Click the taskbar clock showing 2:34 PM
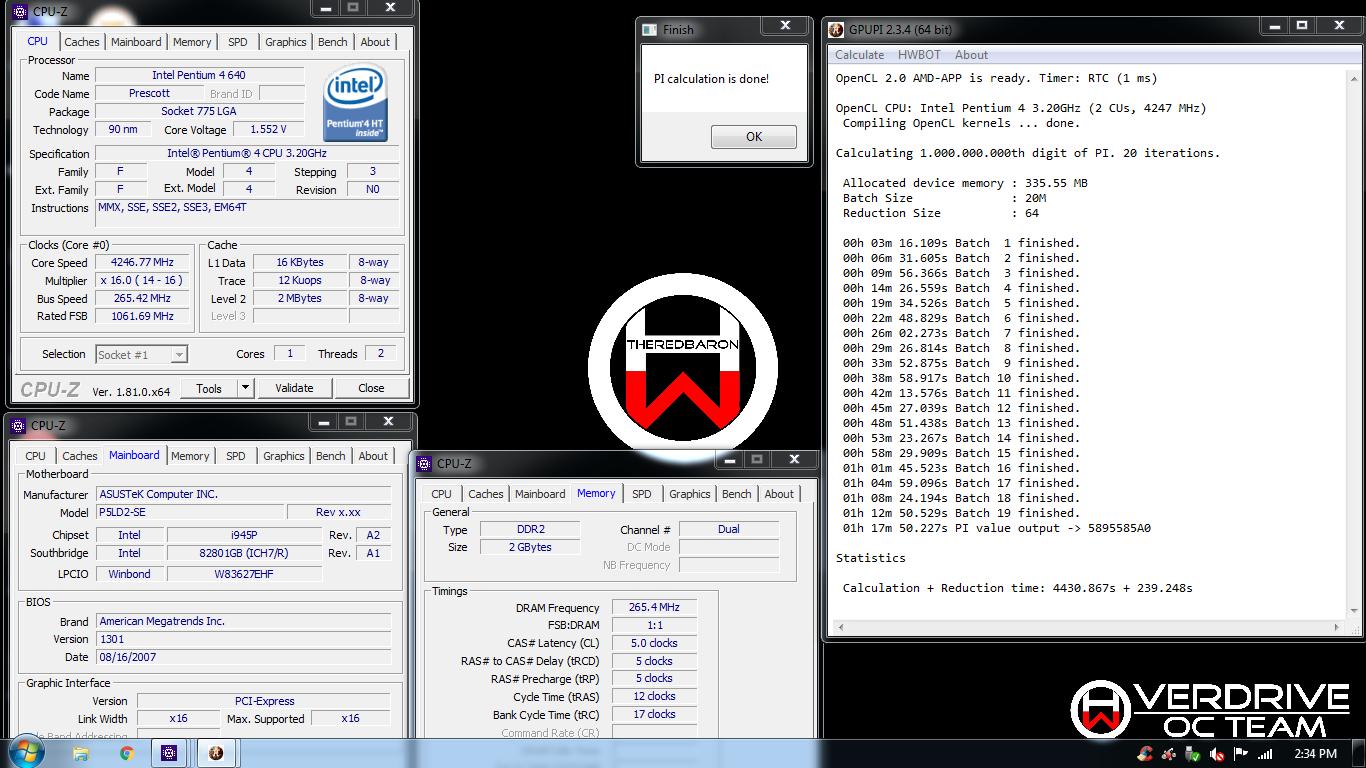Screen dimensions: 1366x768 (1315, 754)
